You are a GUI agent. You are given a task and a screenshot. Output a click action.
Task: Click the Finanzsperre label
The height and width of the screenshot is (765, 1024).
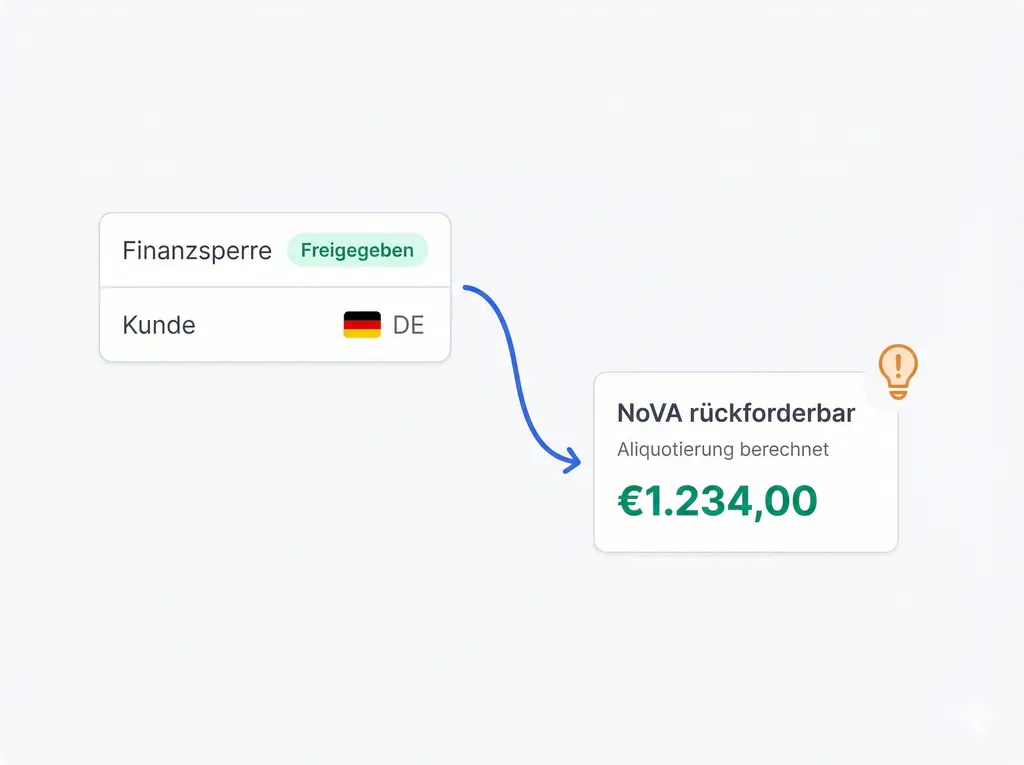coord(197,250)
